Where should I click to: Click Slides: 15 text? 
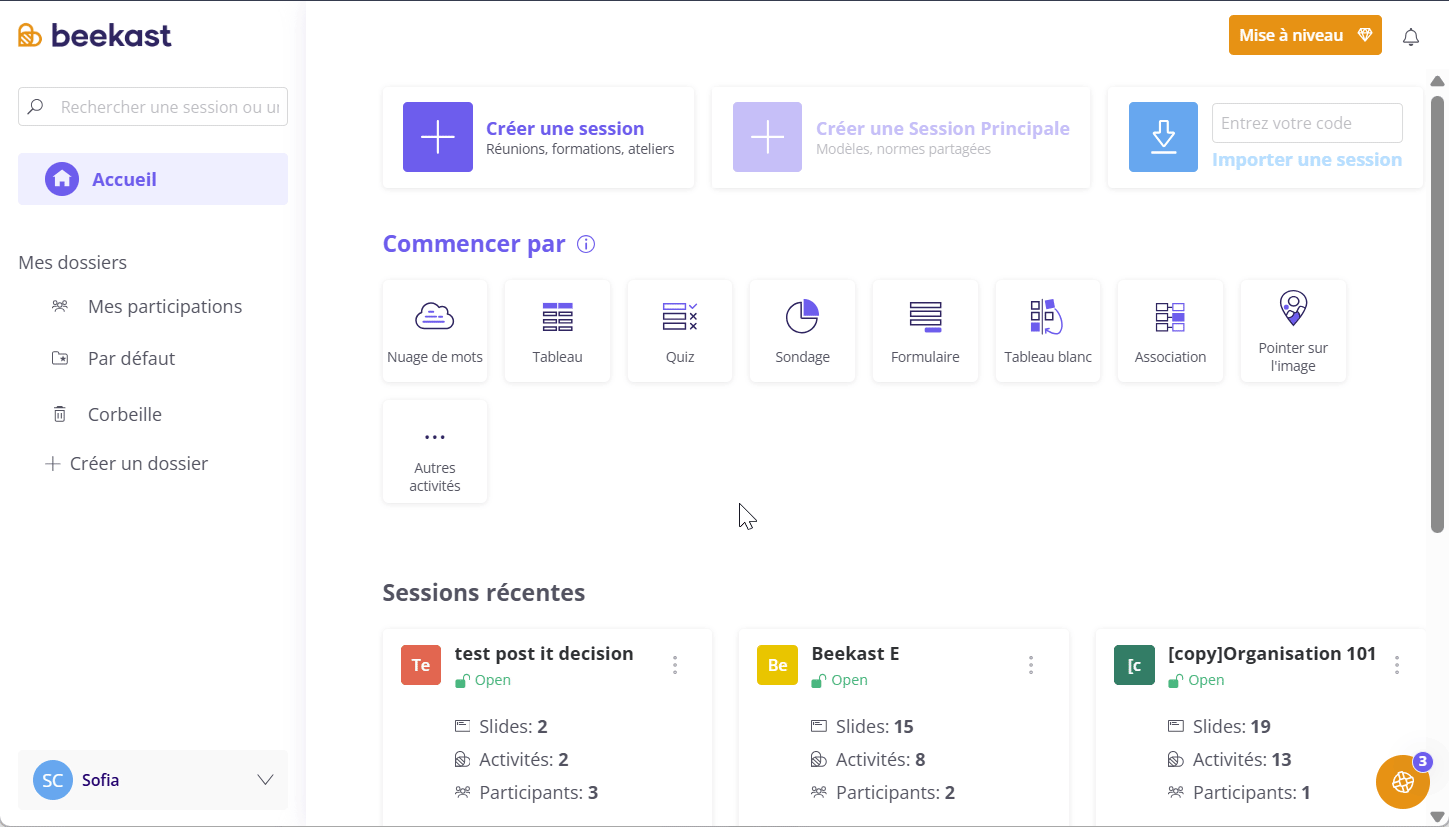pos(875,726)
